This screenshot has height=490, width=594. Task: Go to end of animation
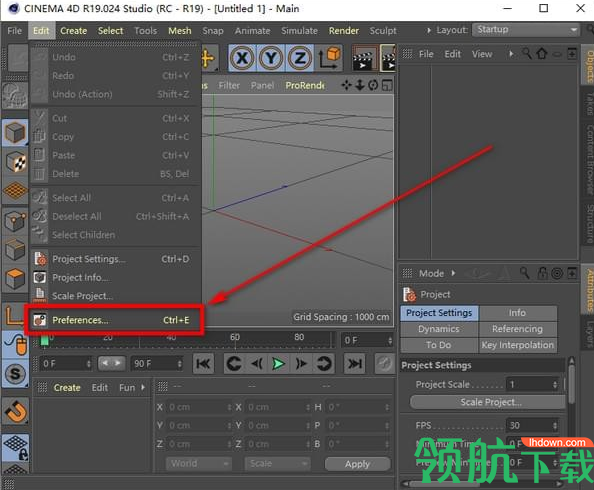click(355, 364)
